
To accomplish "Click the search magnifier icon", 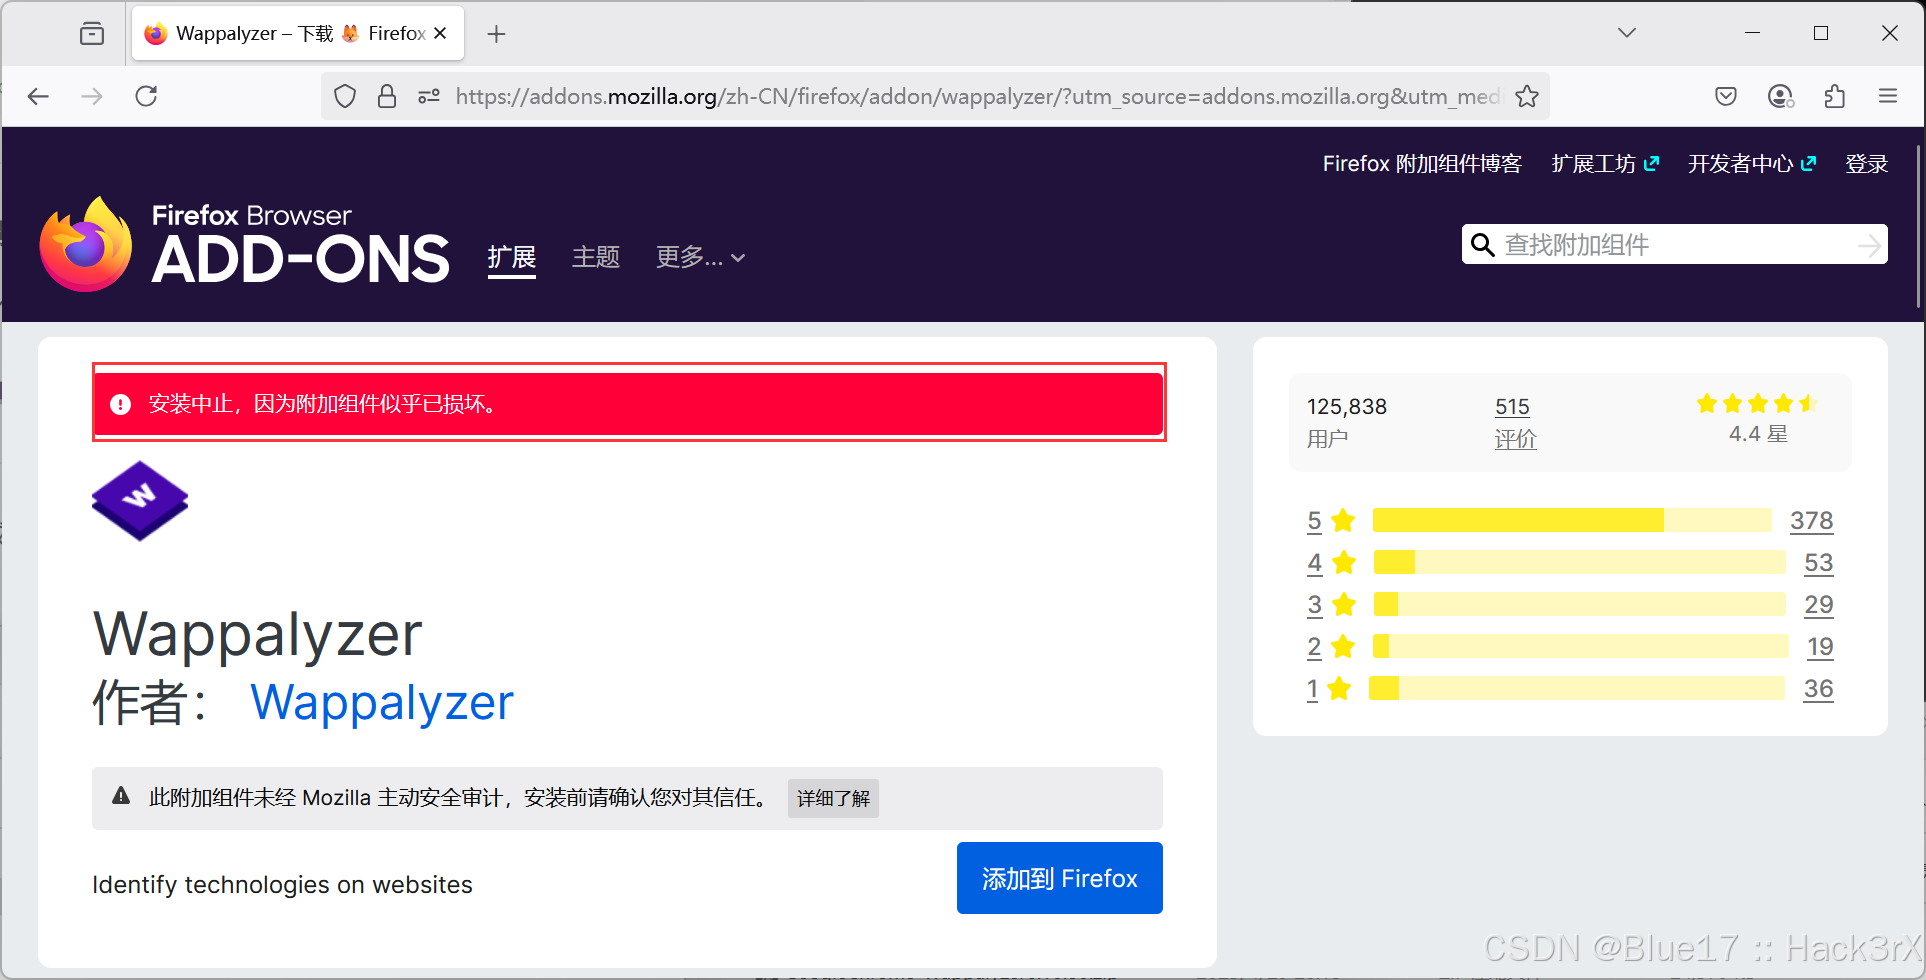I will (x=1482, y=245).
